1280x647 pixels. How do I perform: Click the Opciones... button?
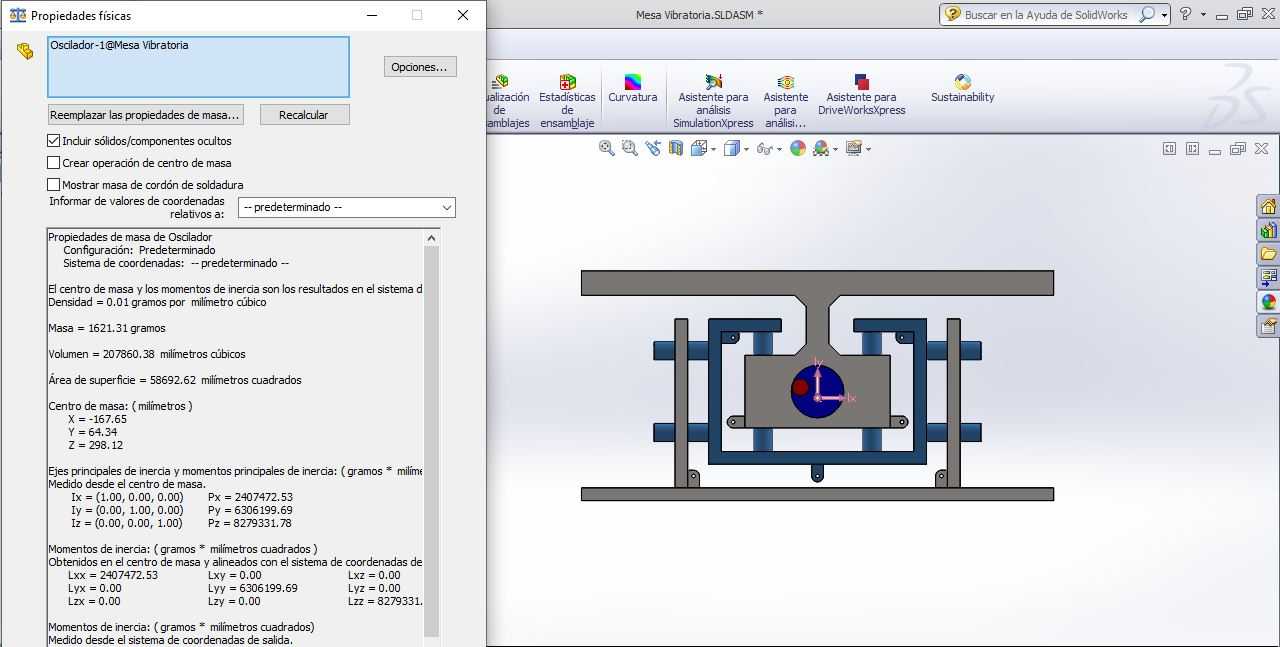tap(420, 67)
